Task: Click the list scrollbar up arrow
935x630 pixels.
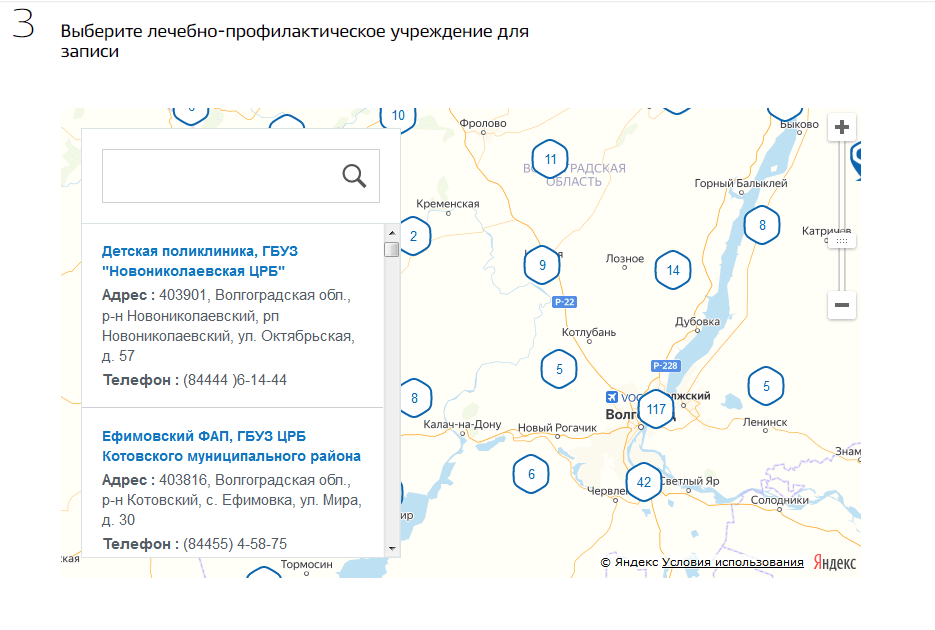Action: point(392,233)
